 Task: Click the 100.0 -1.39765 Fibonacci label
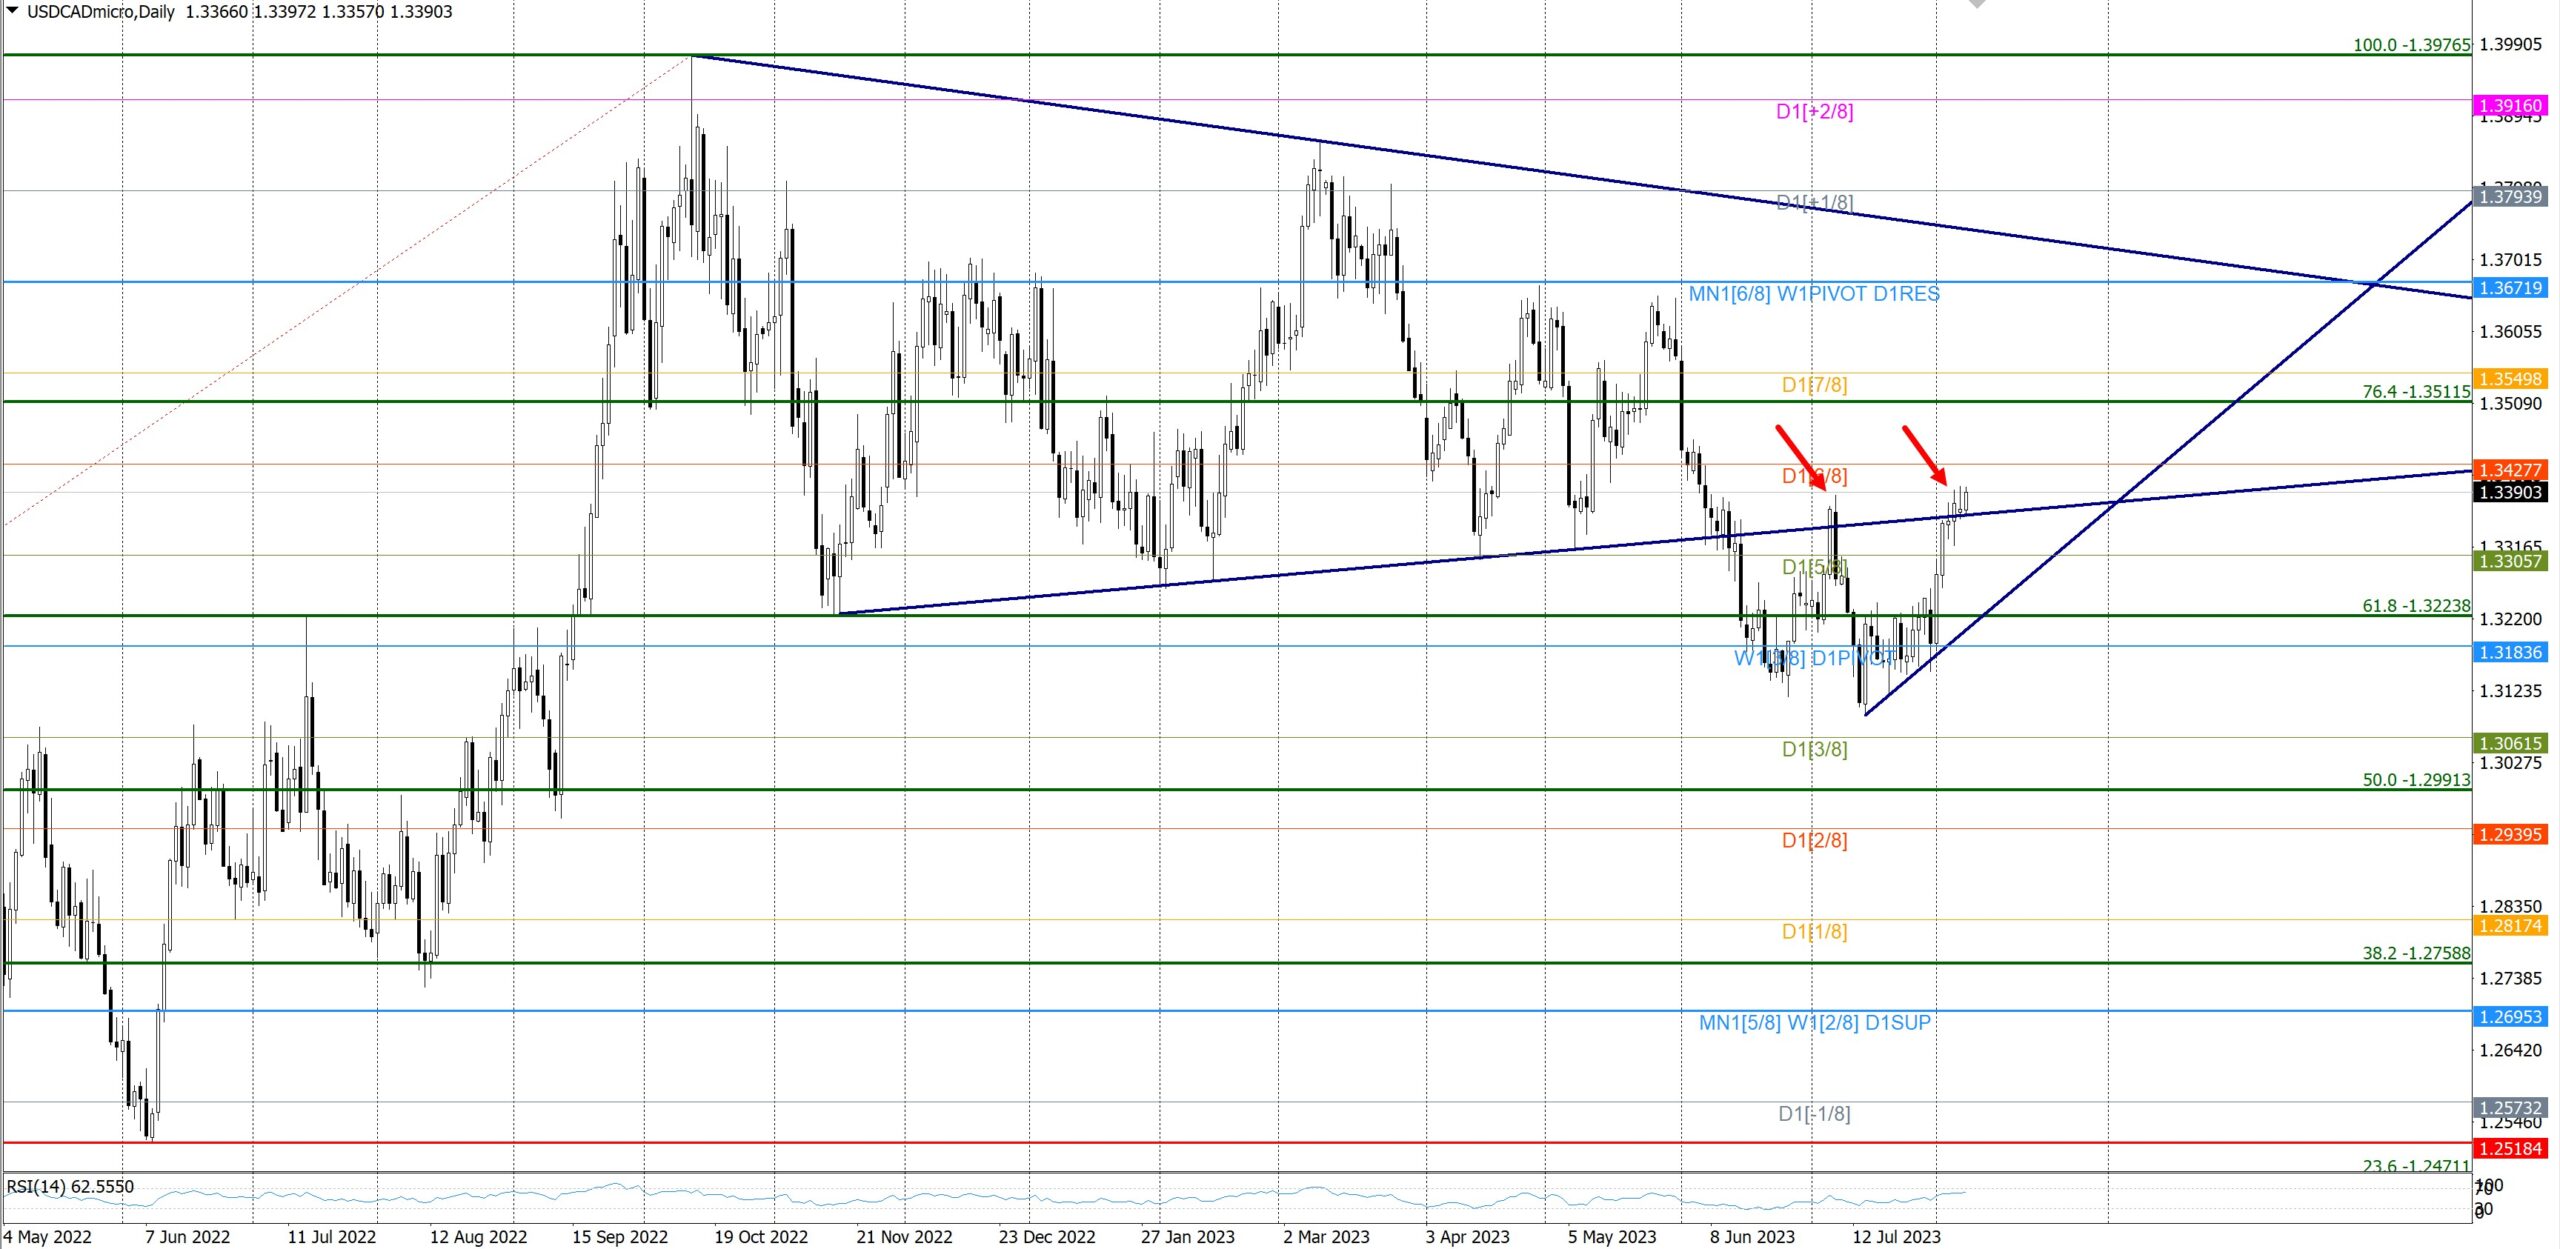(2410, 45)
